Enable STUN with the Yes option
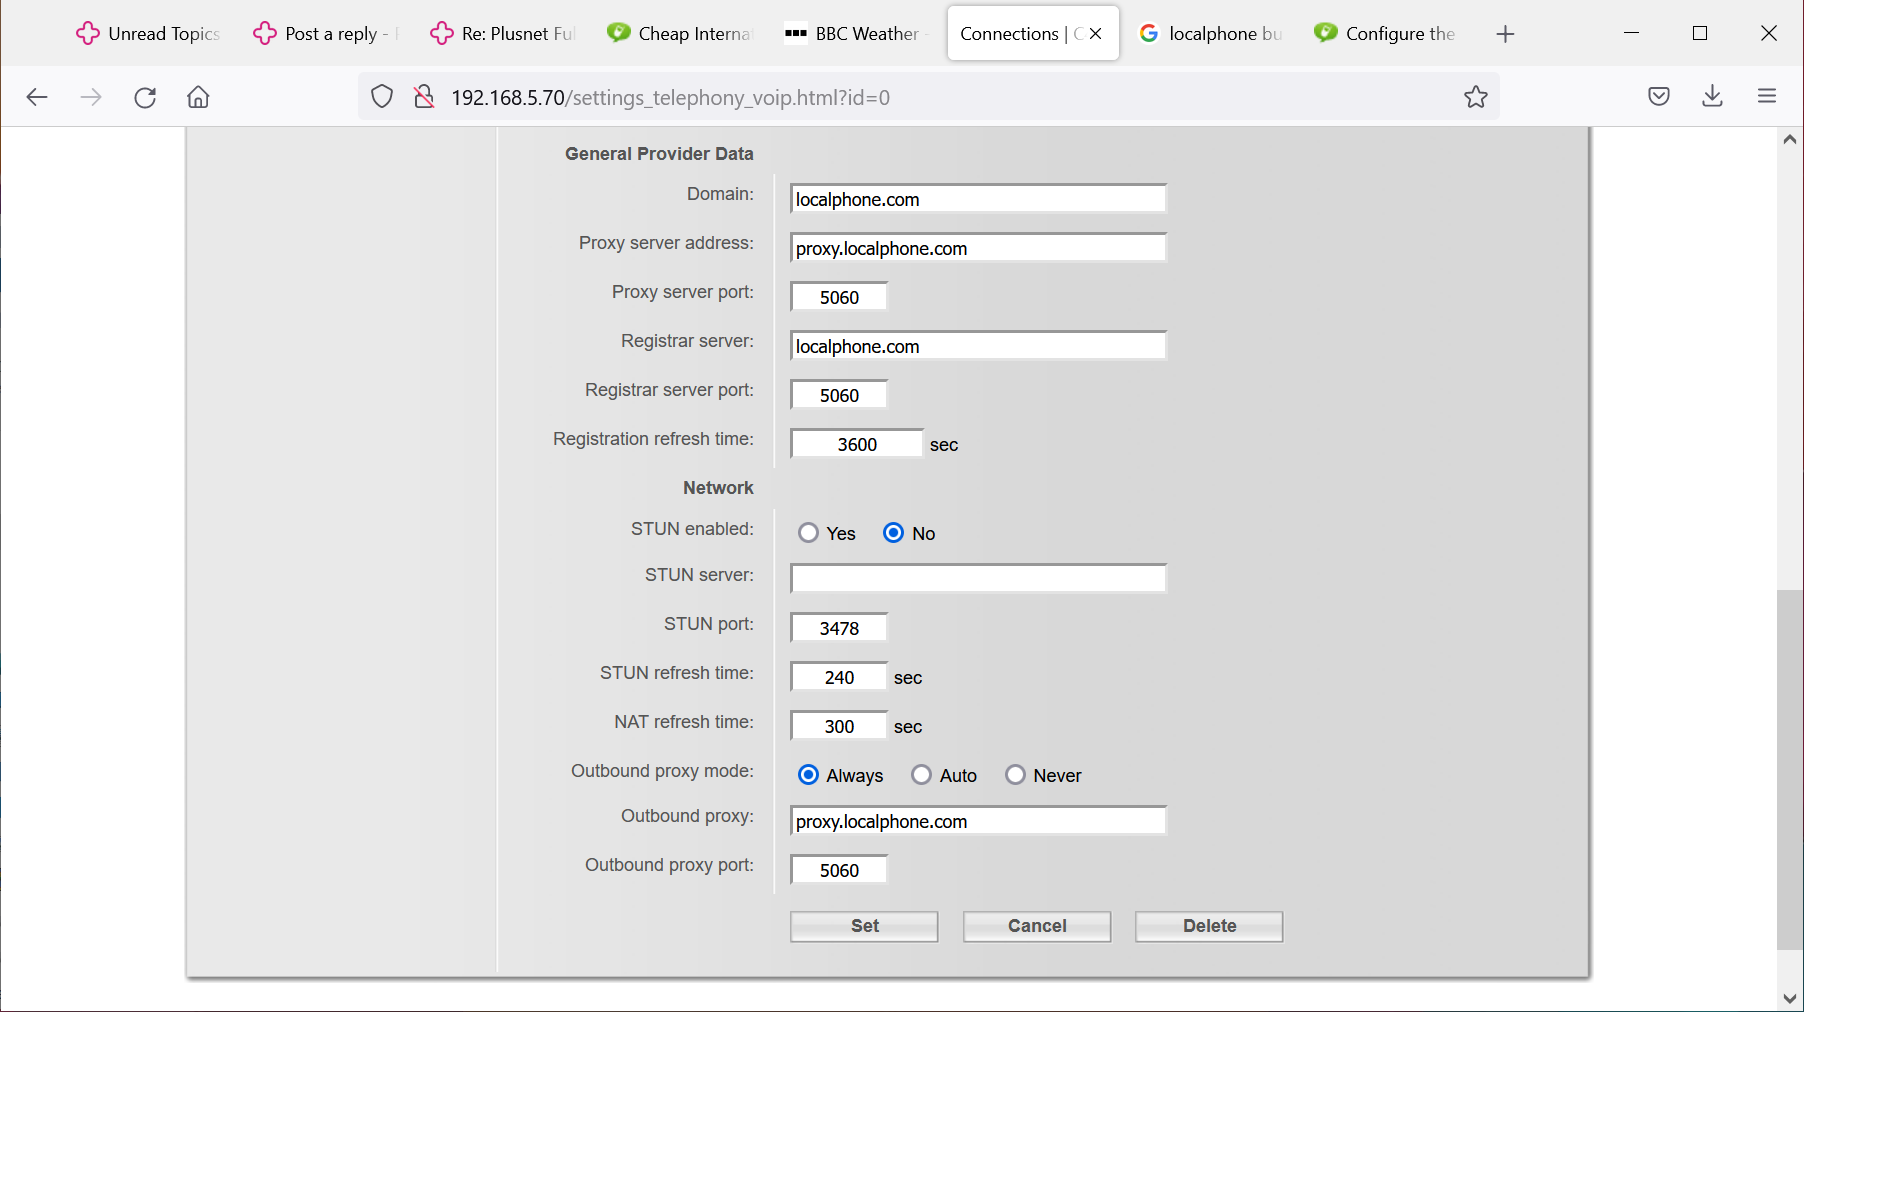 (x=808, y=533)
